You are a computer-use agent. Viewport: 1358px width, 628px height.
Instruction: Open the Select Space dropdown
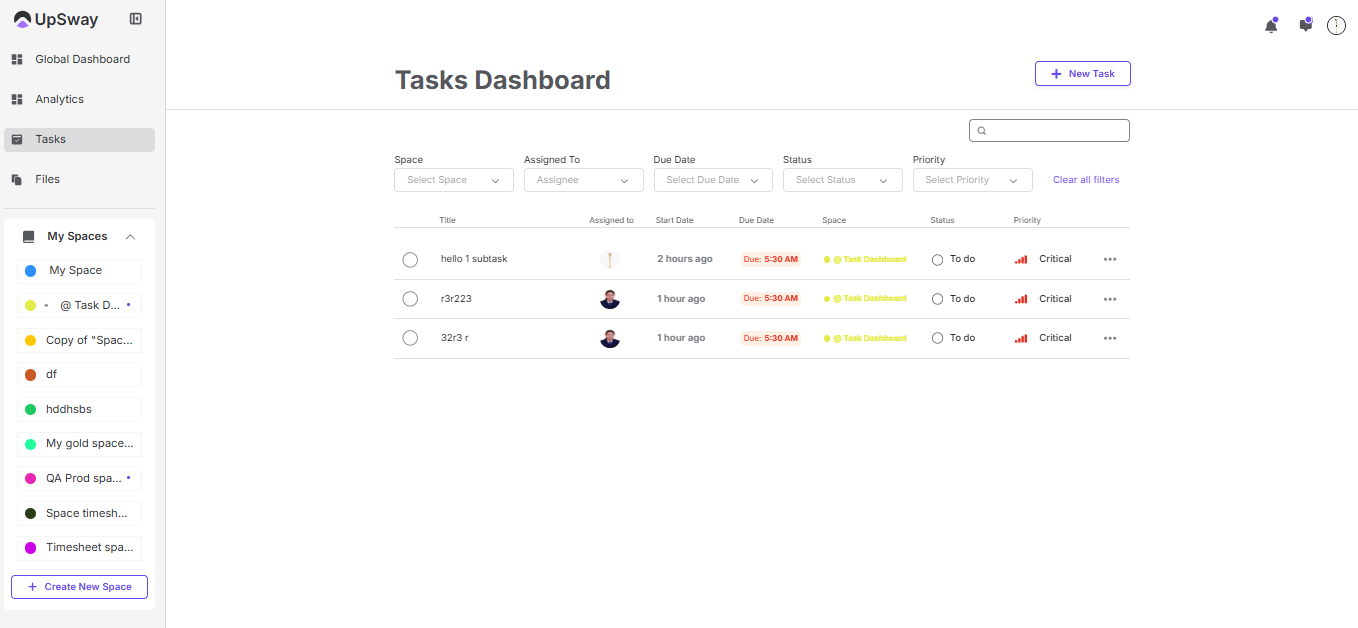(x=453, y=180)
